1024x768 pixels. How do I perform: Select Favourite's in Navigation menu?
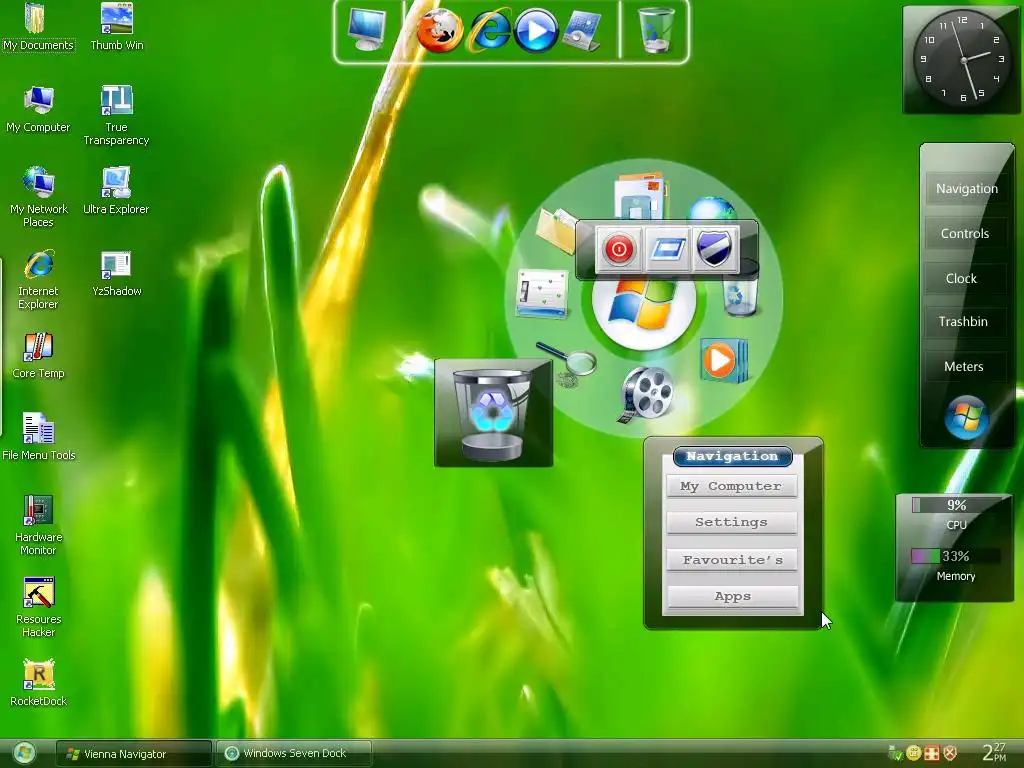coord(731,560)
